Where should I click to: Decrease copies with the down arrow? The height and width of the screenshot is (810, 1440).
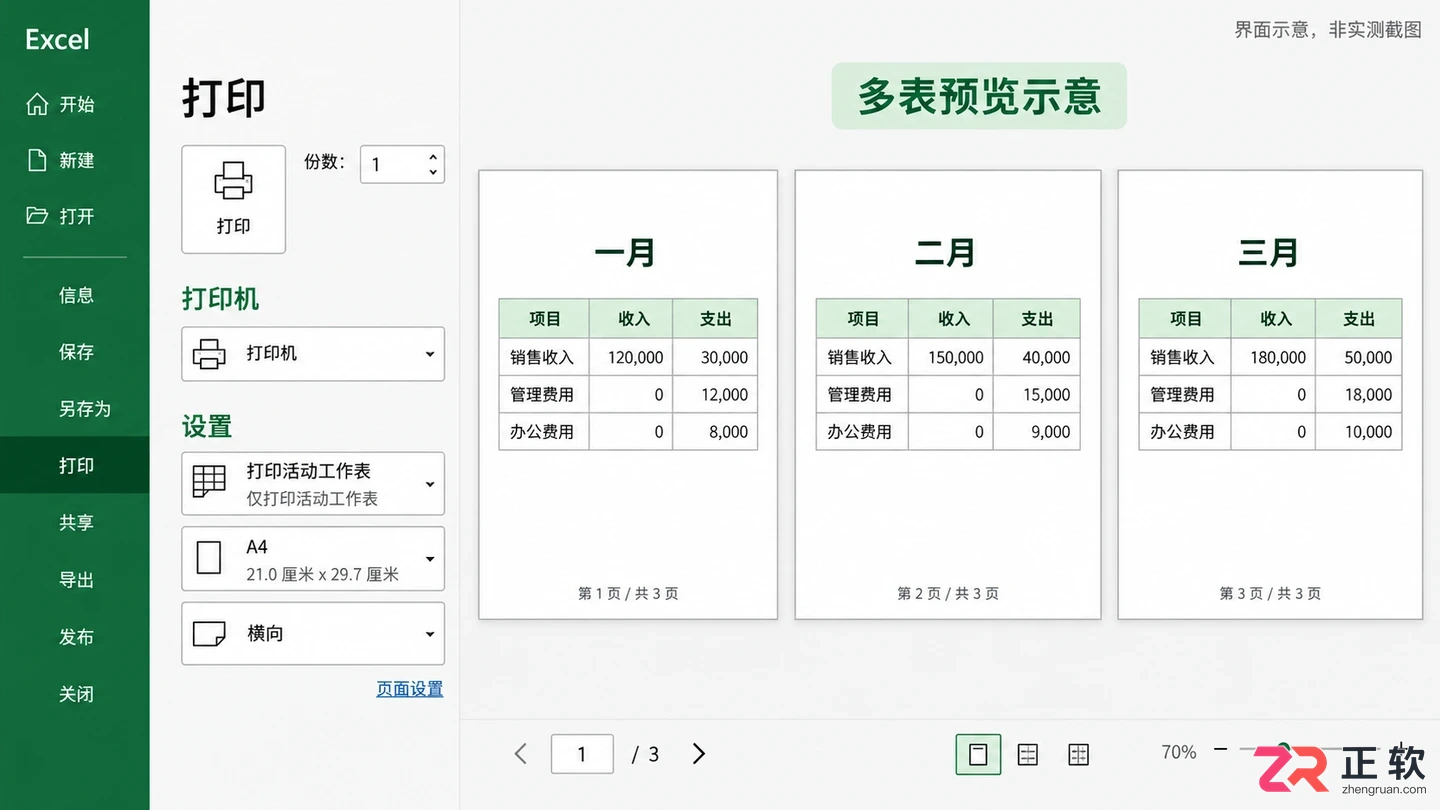[x=433, y=172]
